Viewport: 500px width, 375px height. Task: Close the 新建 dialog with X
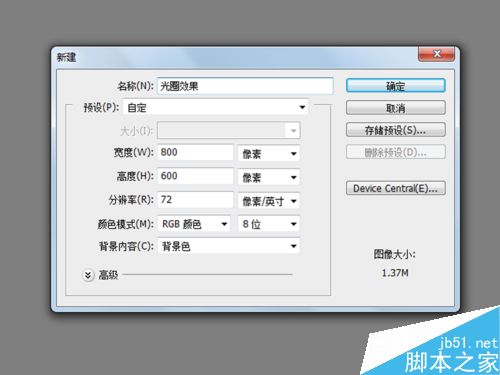(x=437, y=54)
